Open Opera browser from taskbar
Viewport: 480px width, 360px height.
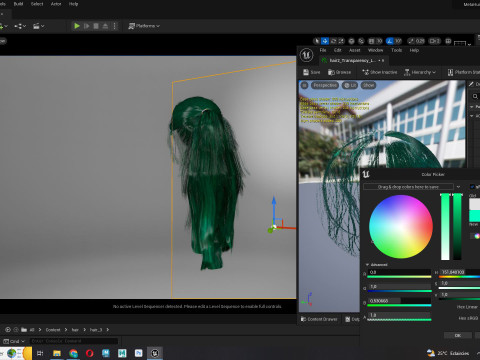(x=89, y=353)
